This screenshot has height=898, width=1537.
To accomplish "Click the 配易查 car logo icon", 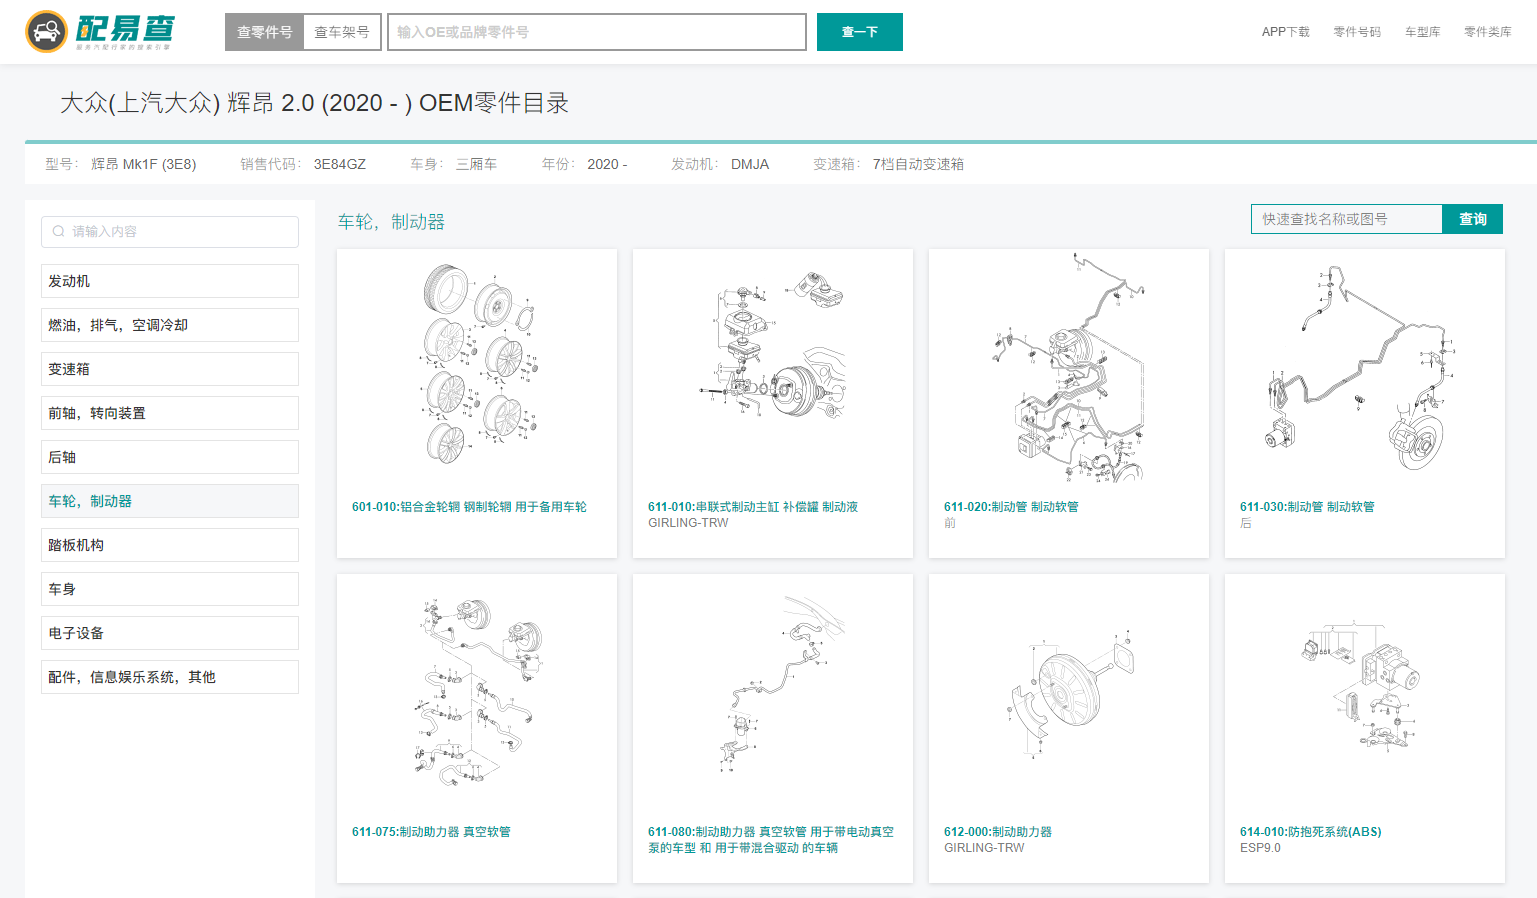I will 46,32.
